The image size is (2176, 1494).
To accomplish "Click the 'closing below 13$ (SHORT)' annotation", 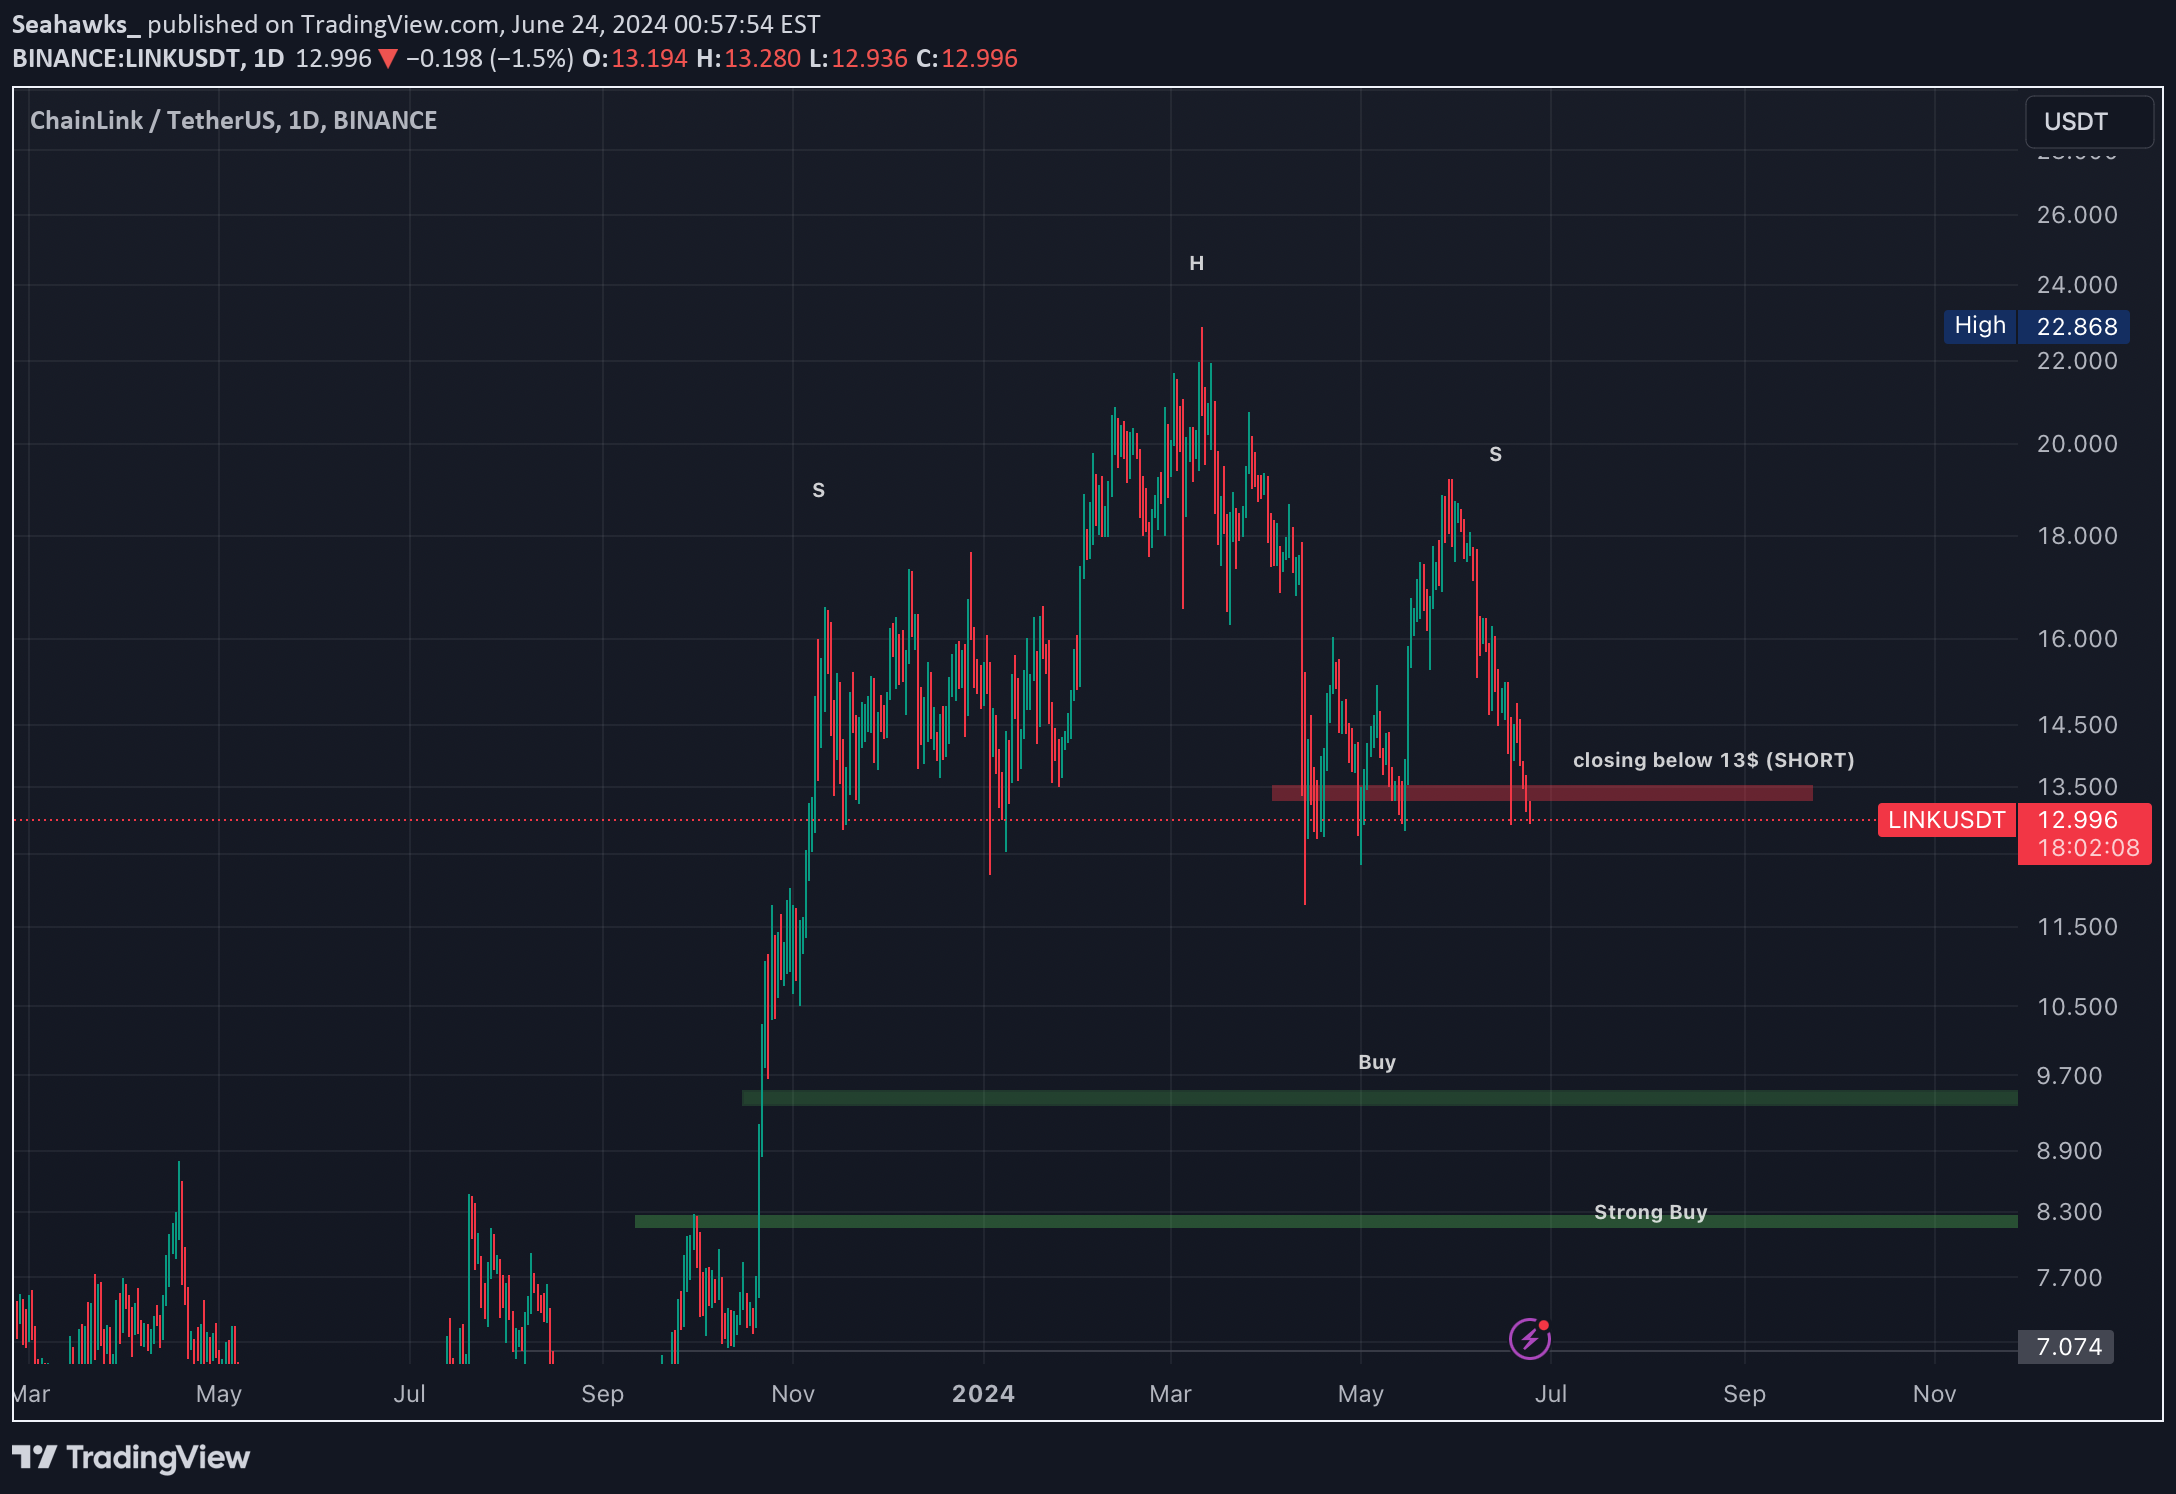I will point(1713,760).
